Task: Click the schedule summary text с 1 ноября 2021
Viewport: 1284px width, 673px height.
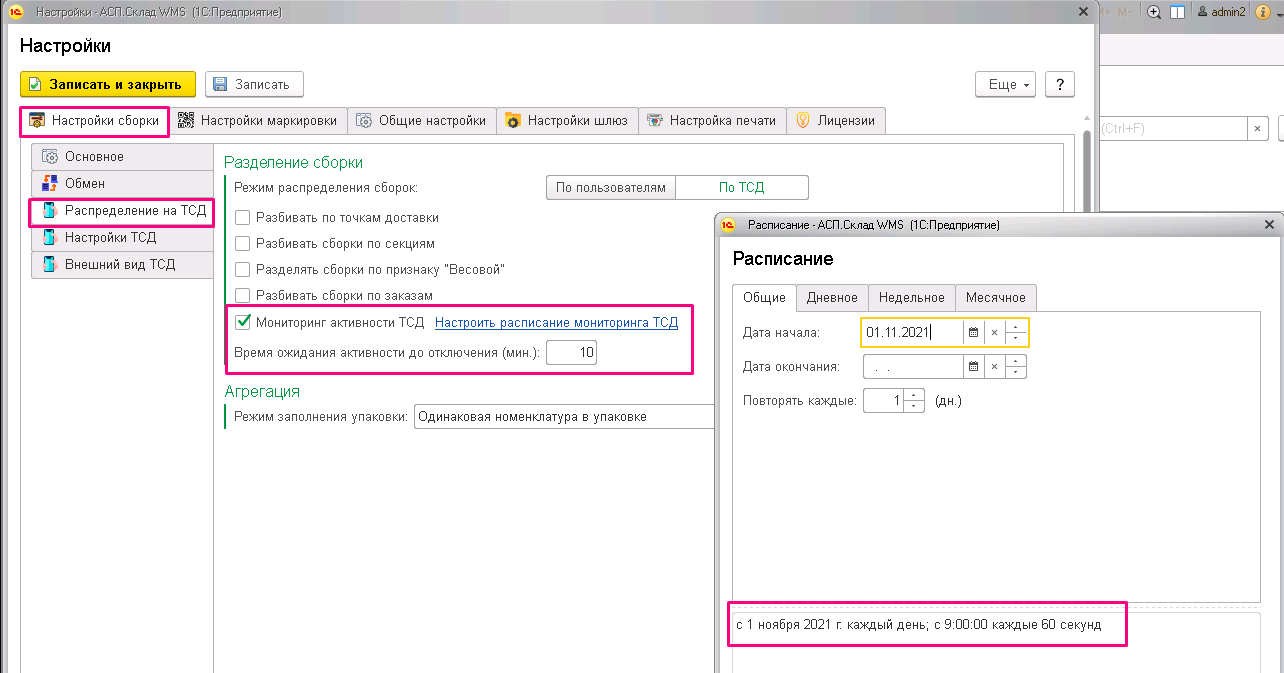Action: pyautogui.click(x=919, y=625)
